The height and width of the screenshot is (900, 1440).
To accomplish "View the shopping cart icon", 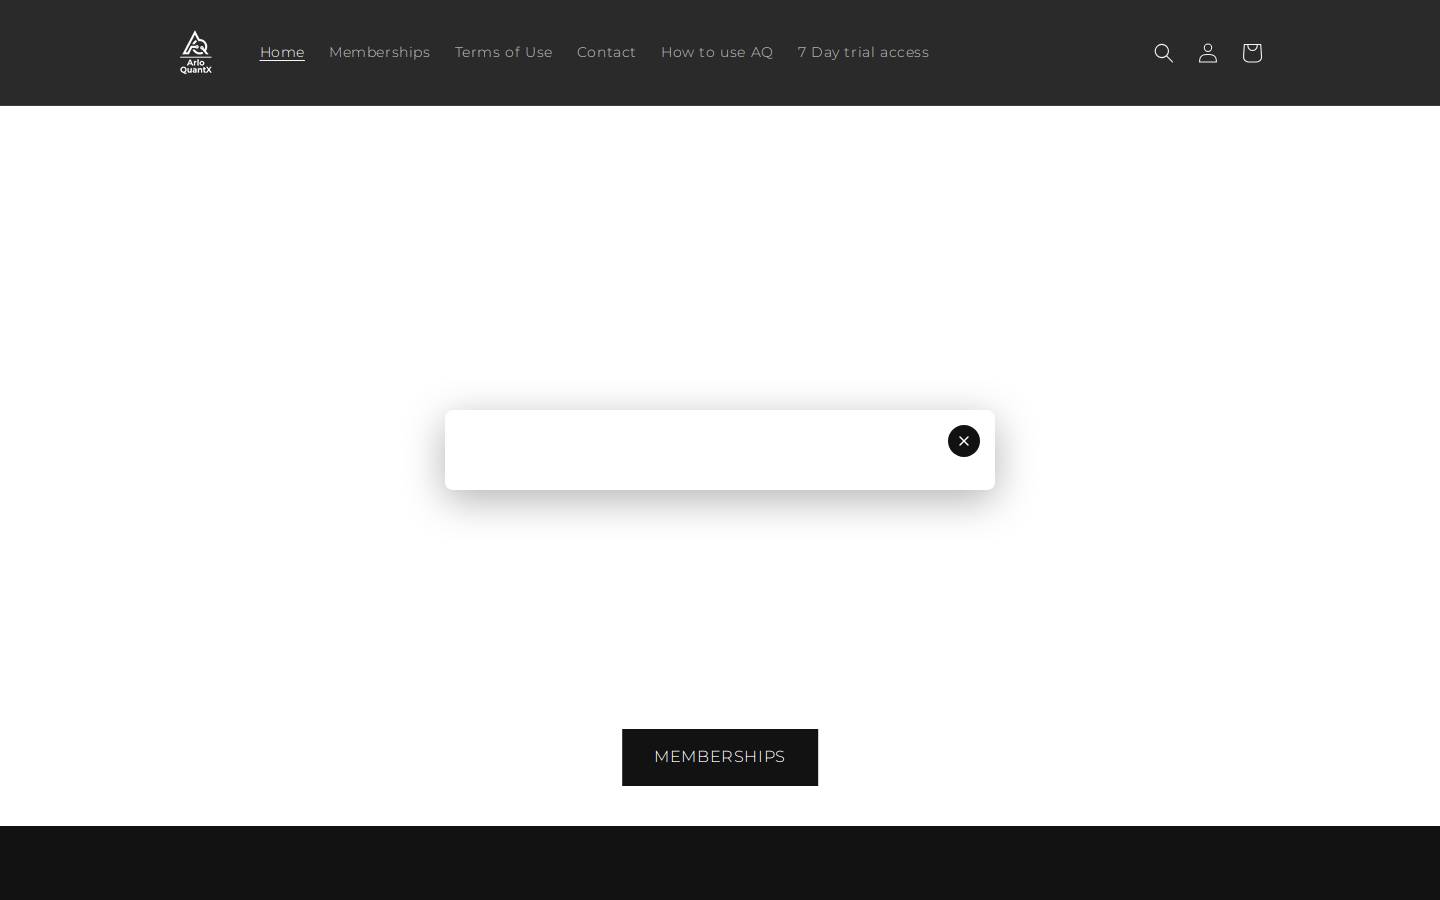I will (x=1251, y=53).
